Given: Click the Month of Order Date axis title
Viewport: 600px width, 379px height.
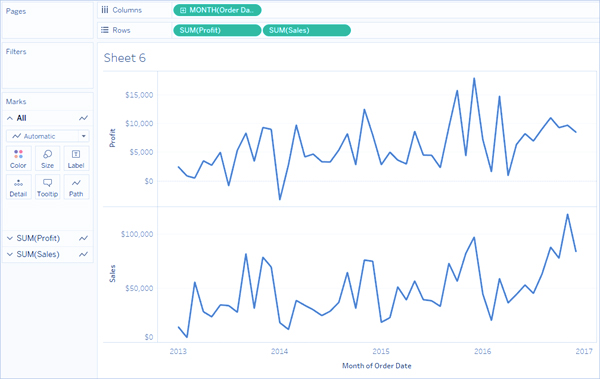Looking at the screenshot, I should [377, 366].
